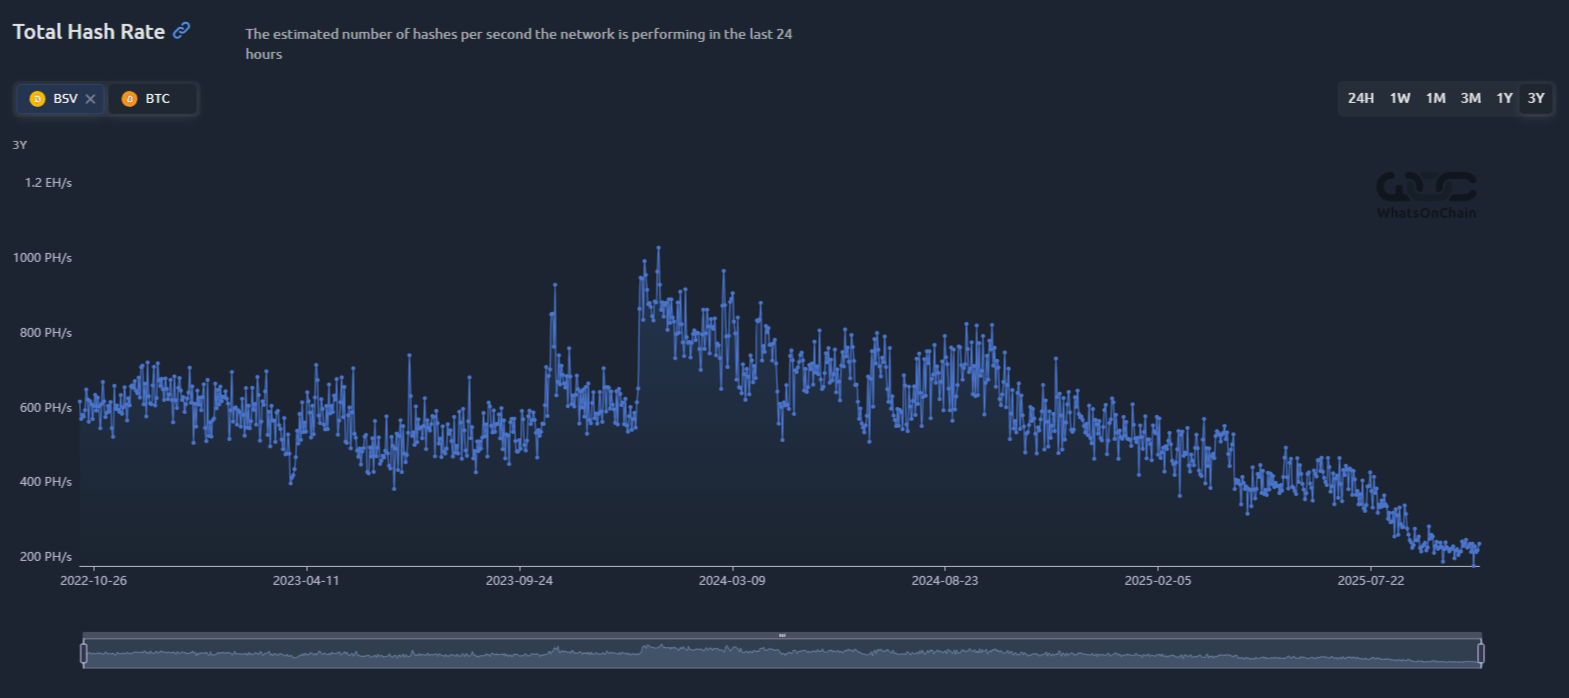This screenshot has height=698, width=1569.
Task: Click the 200 PH/s axis label
Action: tap(46, 557)
